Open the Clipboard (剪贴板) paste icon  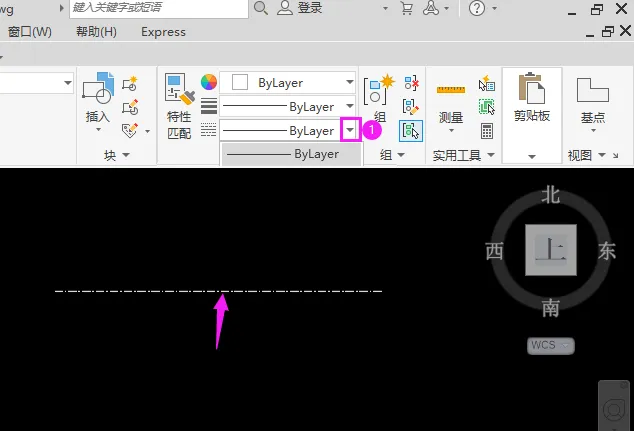pos(532,88)
